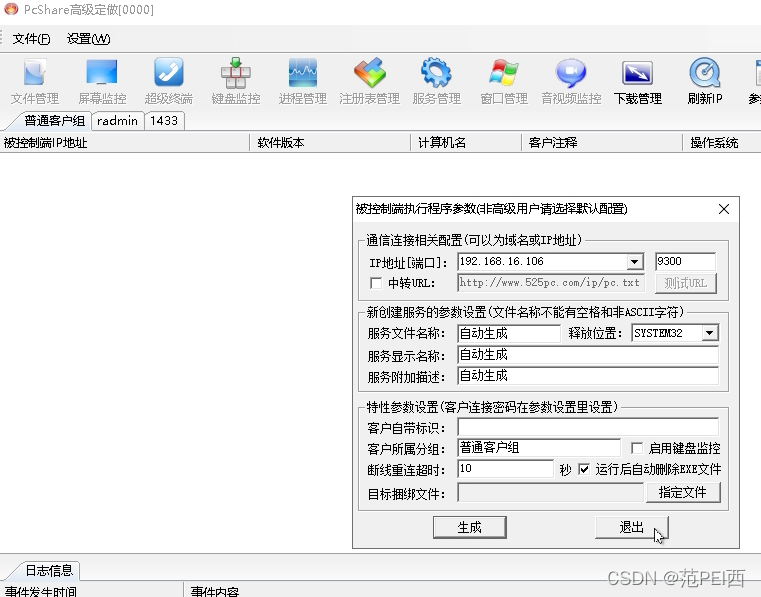Expand the 释放位置 SYSTEM32 dropdown
The width and height of the screenshot is (761, 597).
point(710,333)
